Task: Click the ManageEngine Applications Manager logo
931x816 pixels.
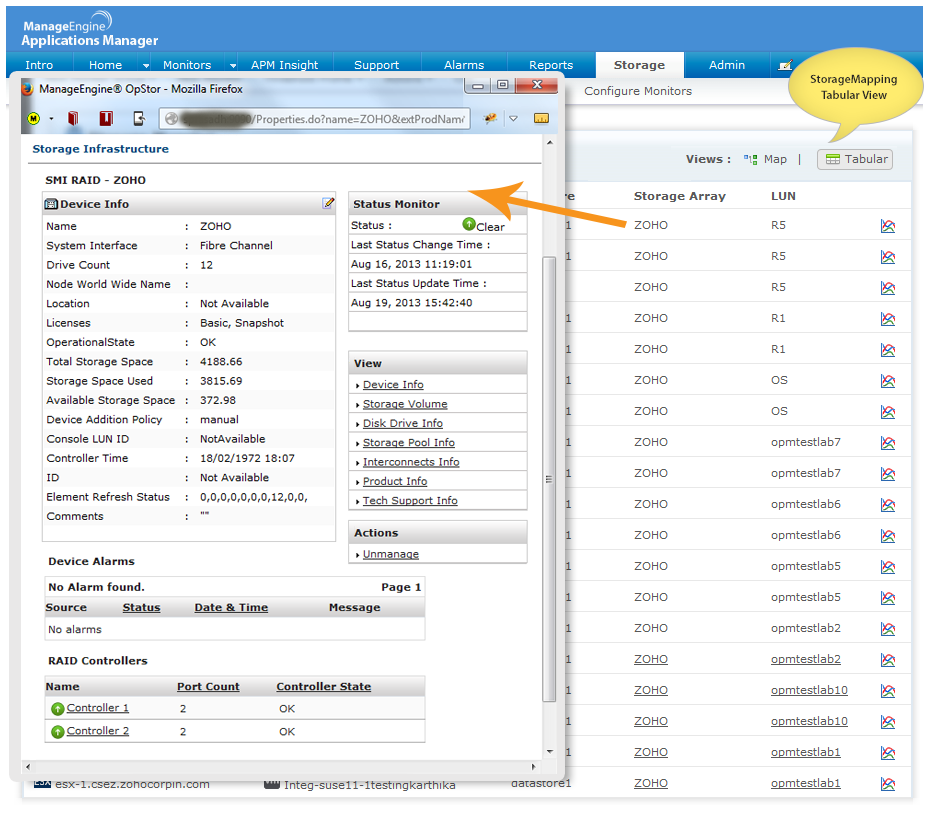Action: 90,30
